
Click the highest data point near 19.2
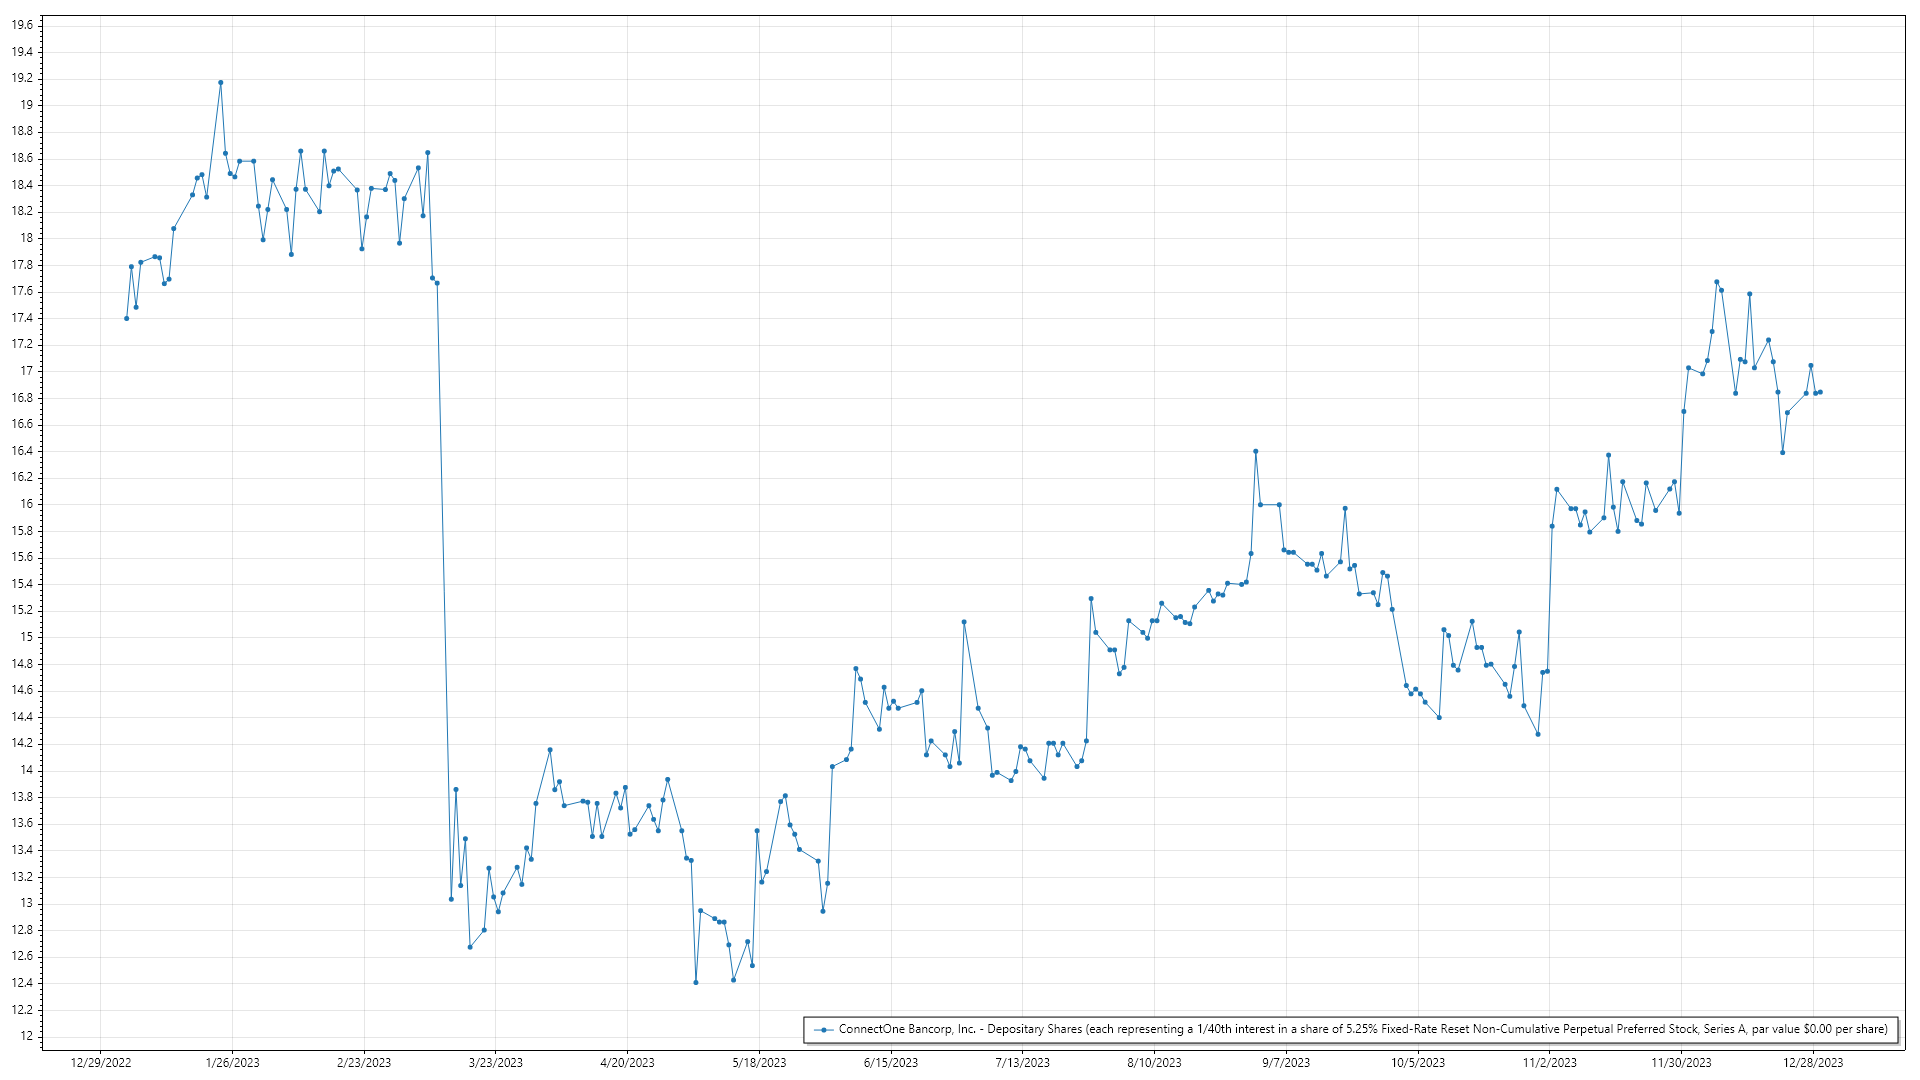click(221, 83)
